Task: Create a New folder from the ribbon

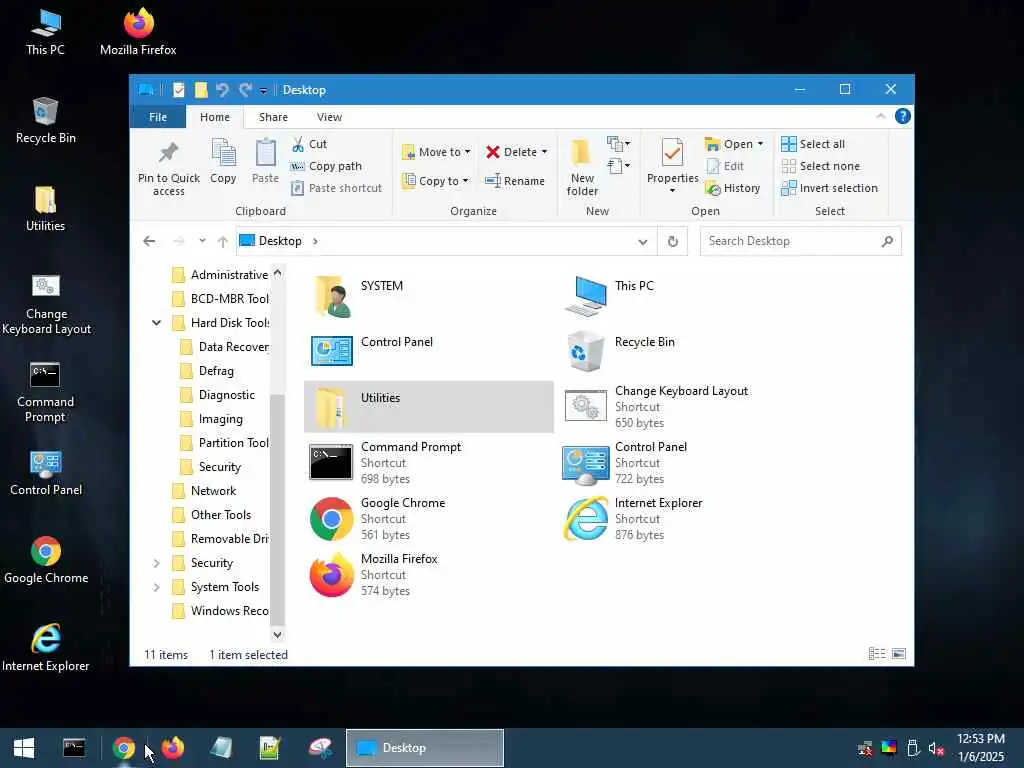Action: (x=582, y=168)
